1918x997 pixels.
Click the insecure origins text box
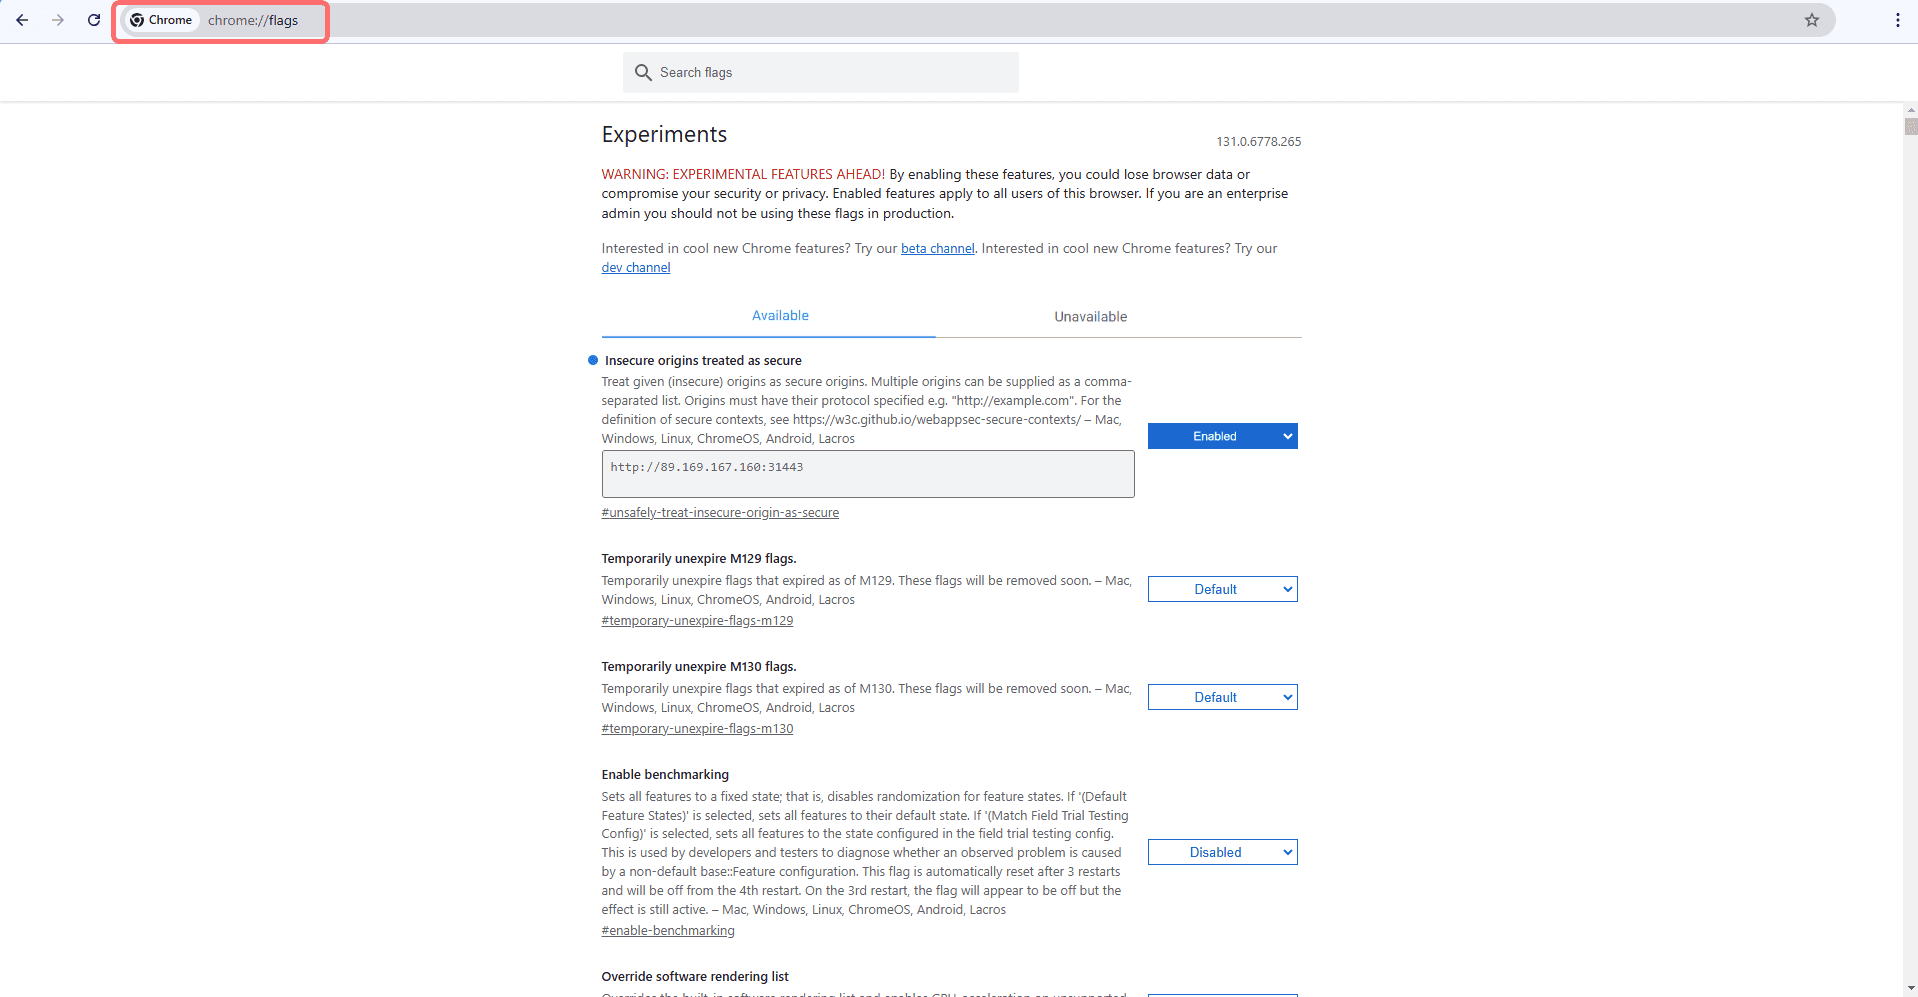tap(868, 474)
